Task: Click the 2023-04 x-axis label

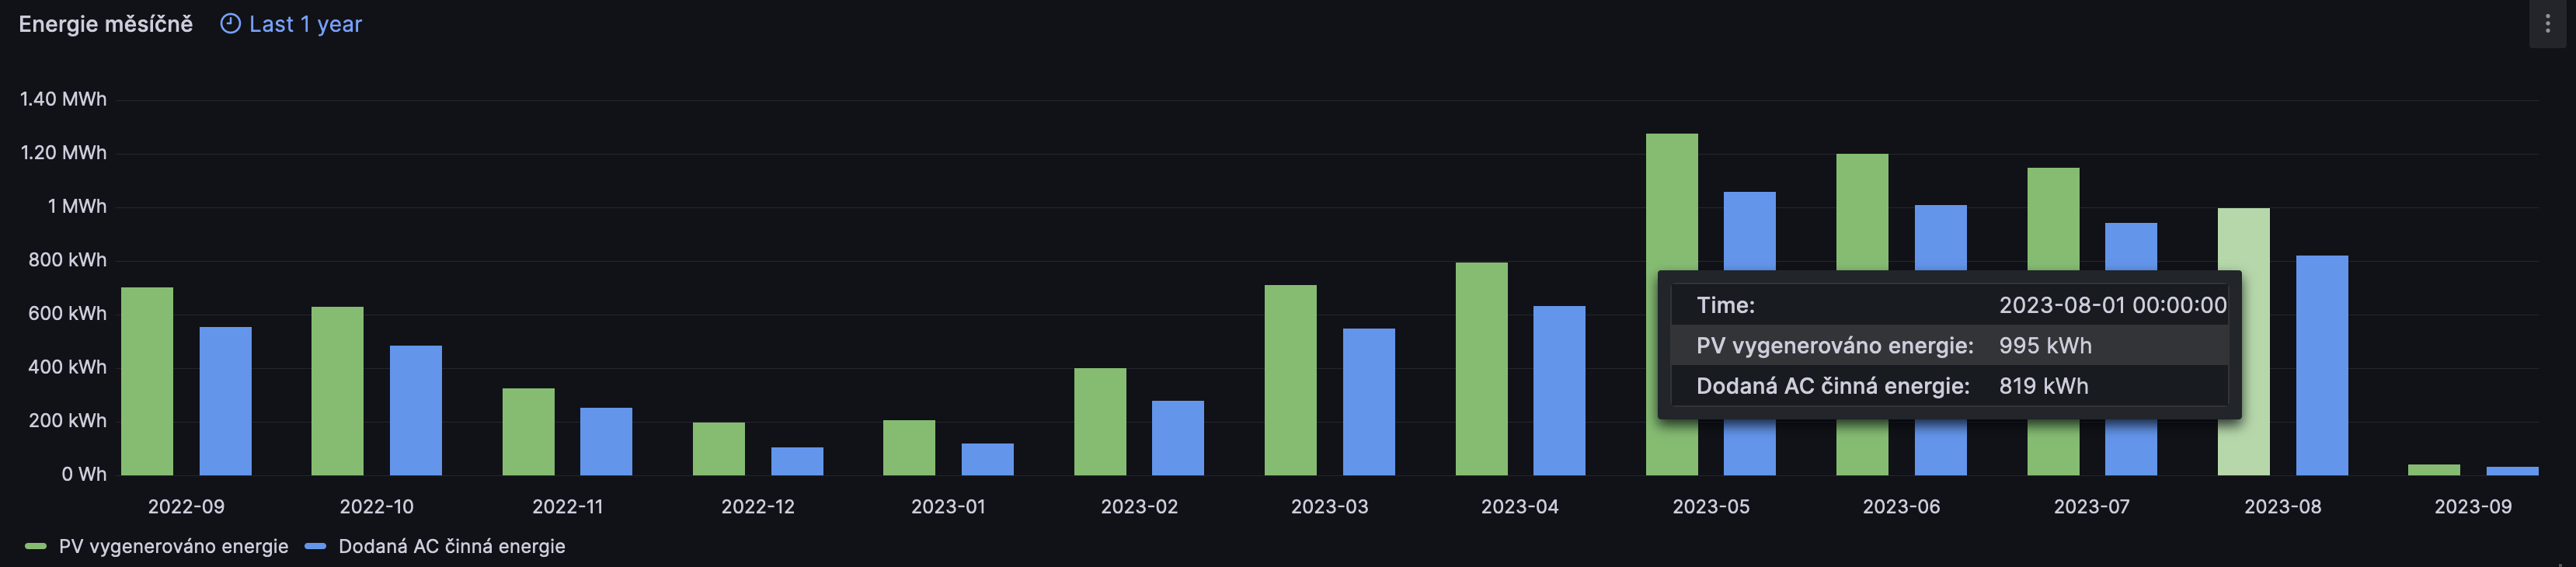Action: pyautogui.click(x=1520, y=507)
